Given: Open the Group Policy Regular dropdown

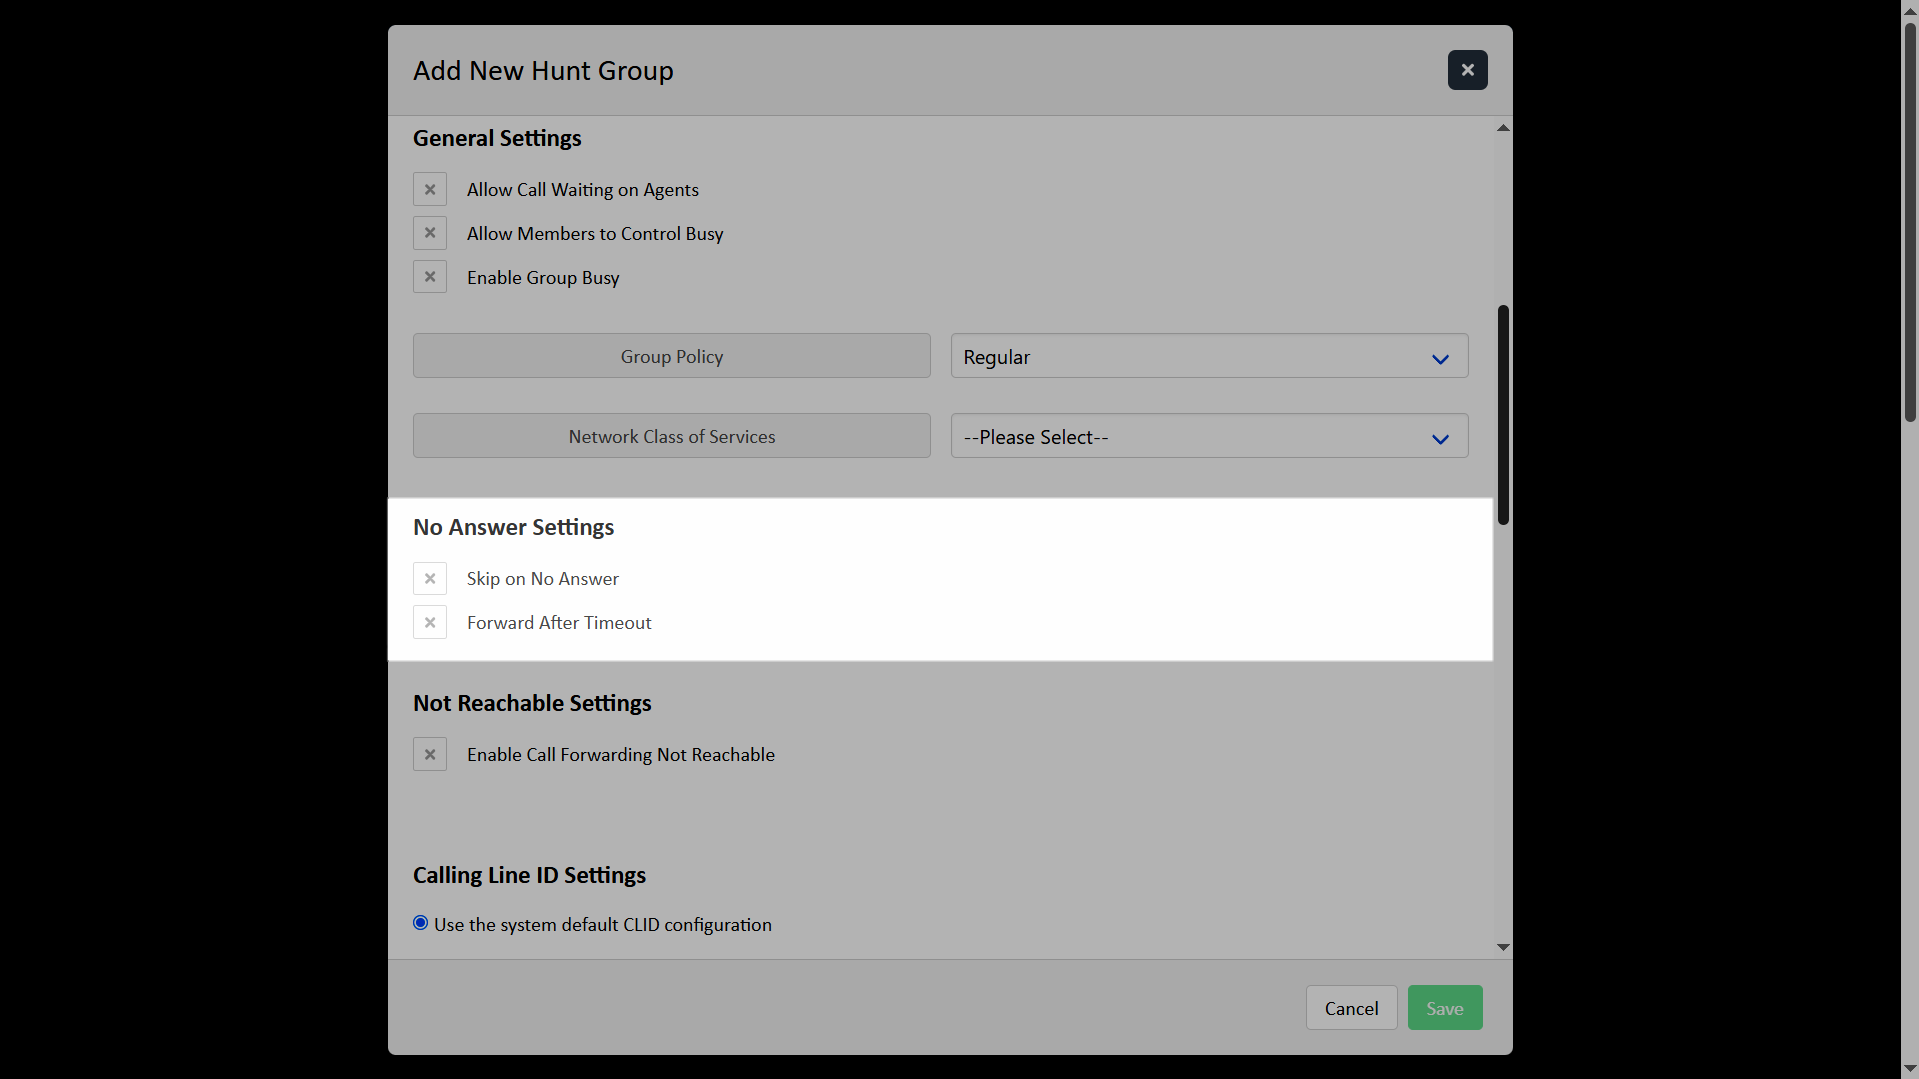Looking at the screenshot, I should [x=1209, y=357].
